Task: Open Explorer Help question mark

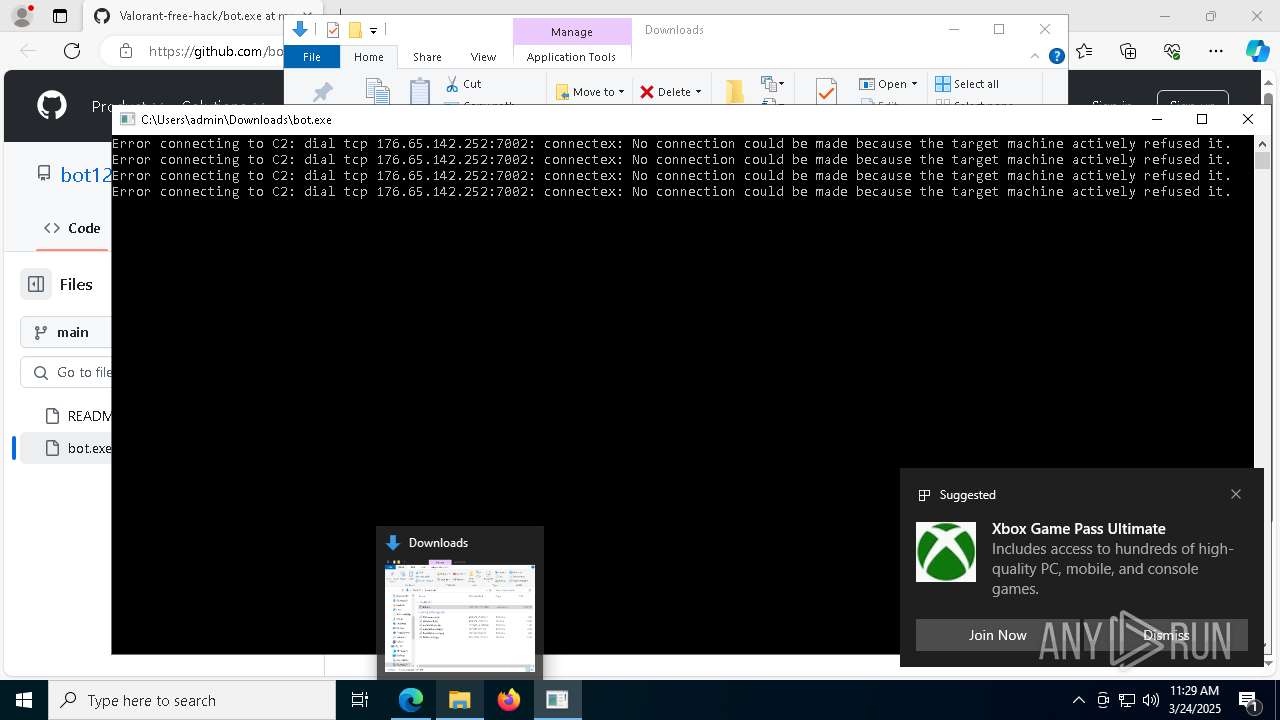Action: [1056, 57]
